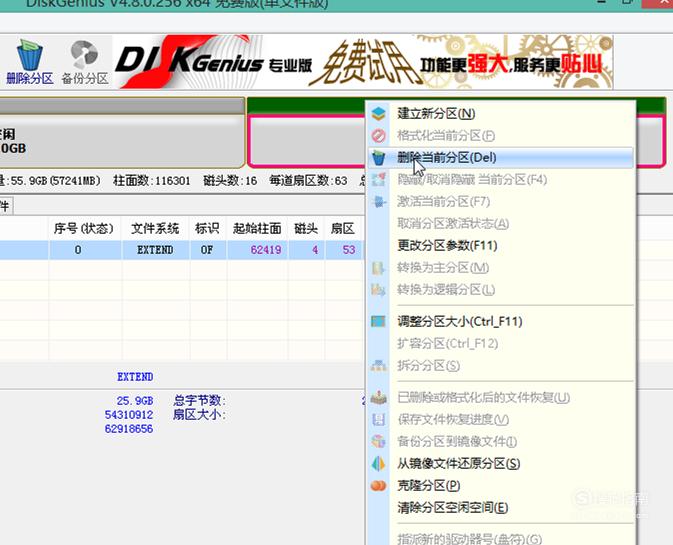
Task: Click the 激活当前分区 icon
Action: pos(379,201)
